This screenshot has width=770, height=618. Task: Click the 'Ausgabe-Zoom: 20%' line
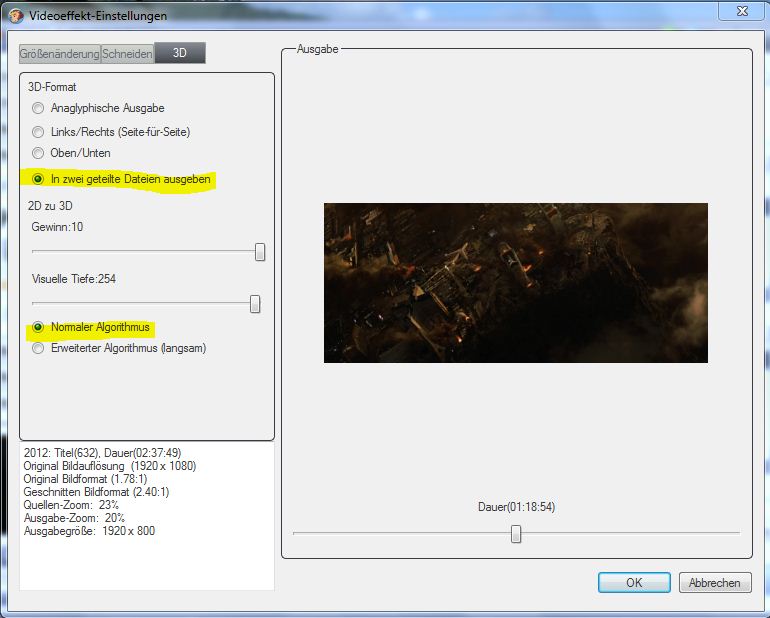(74, 518)
